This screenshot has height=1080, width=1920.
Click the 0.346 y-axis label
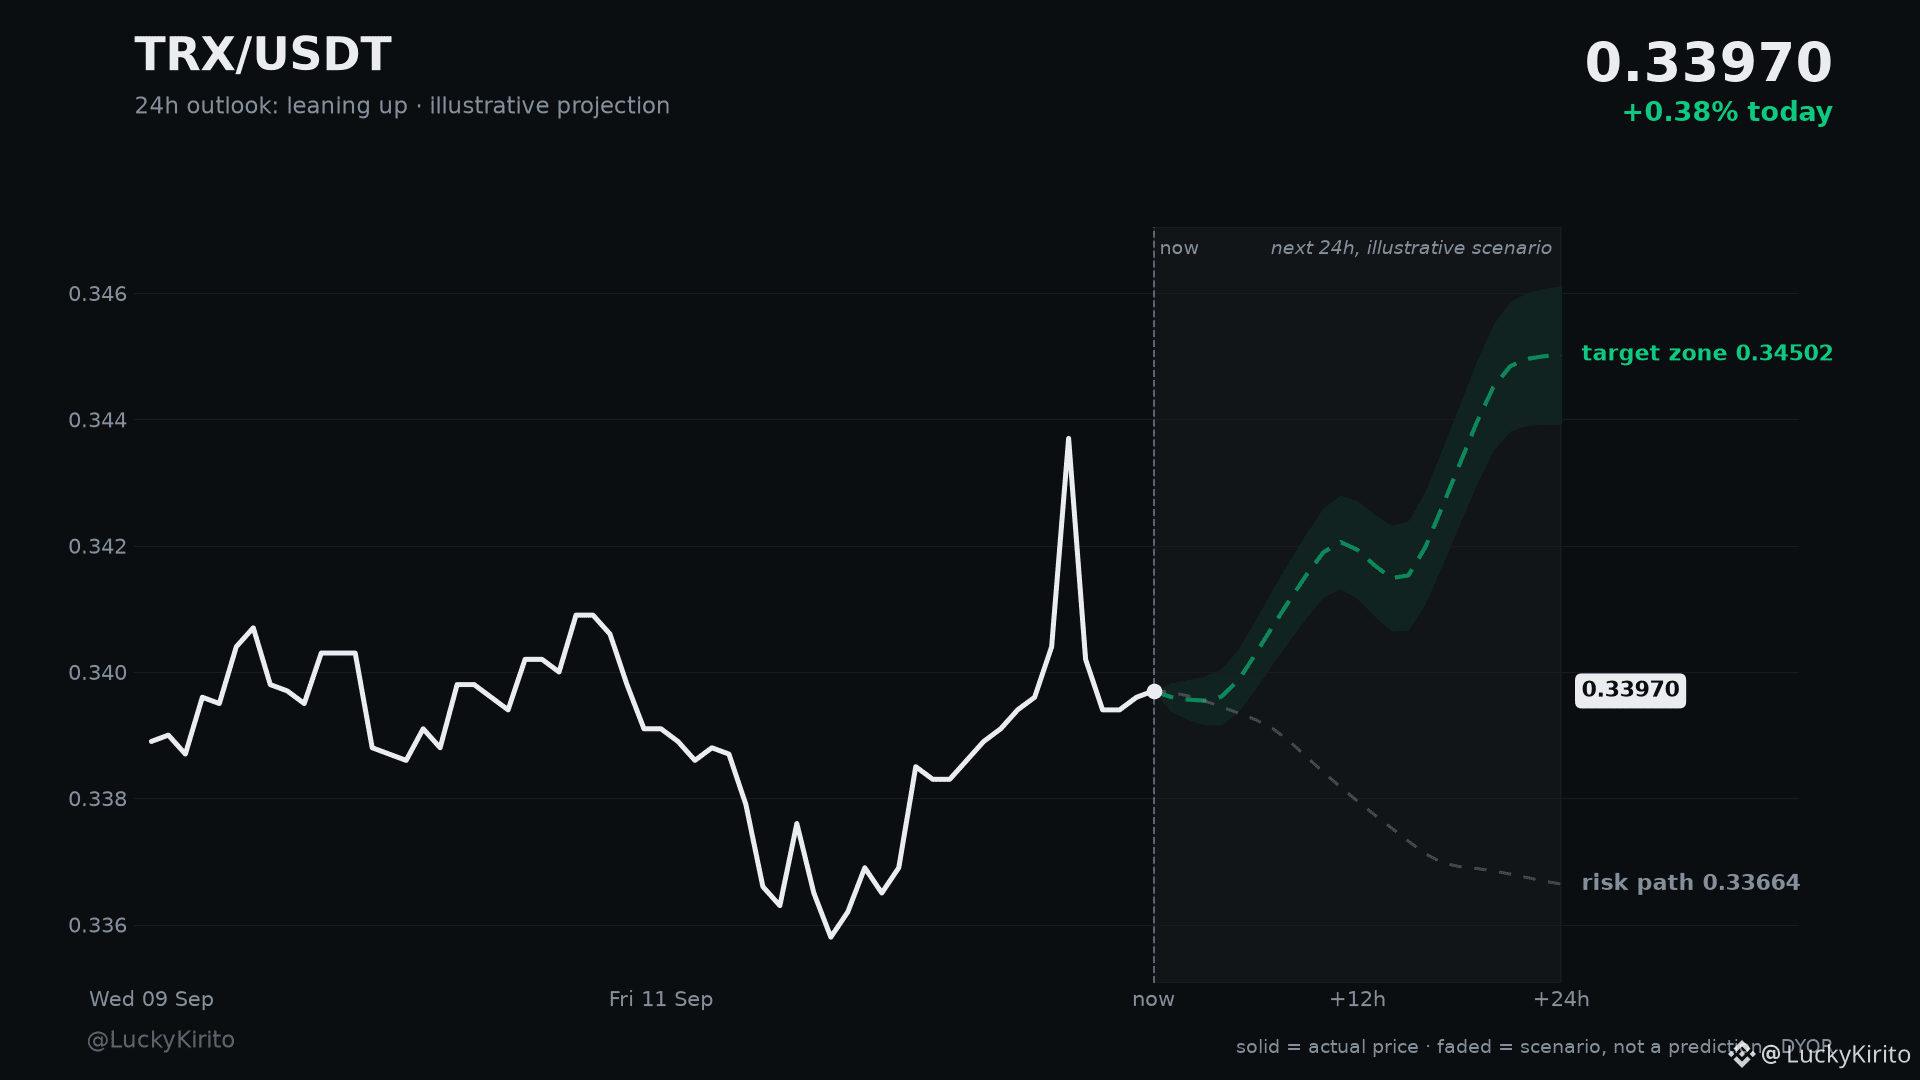(98, 294)
